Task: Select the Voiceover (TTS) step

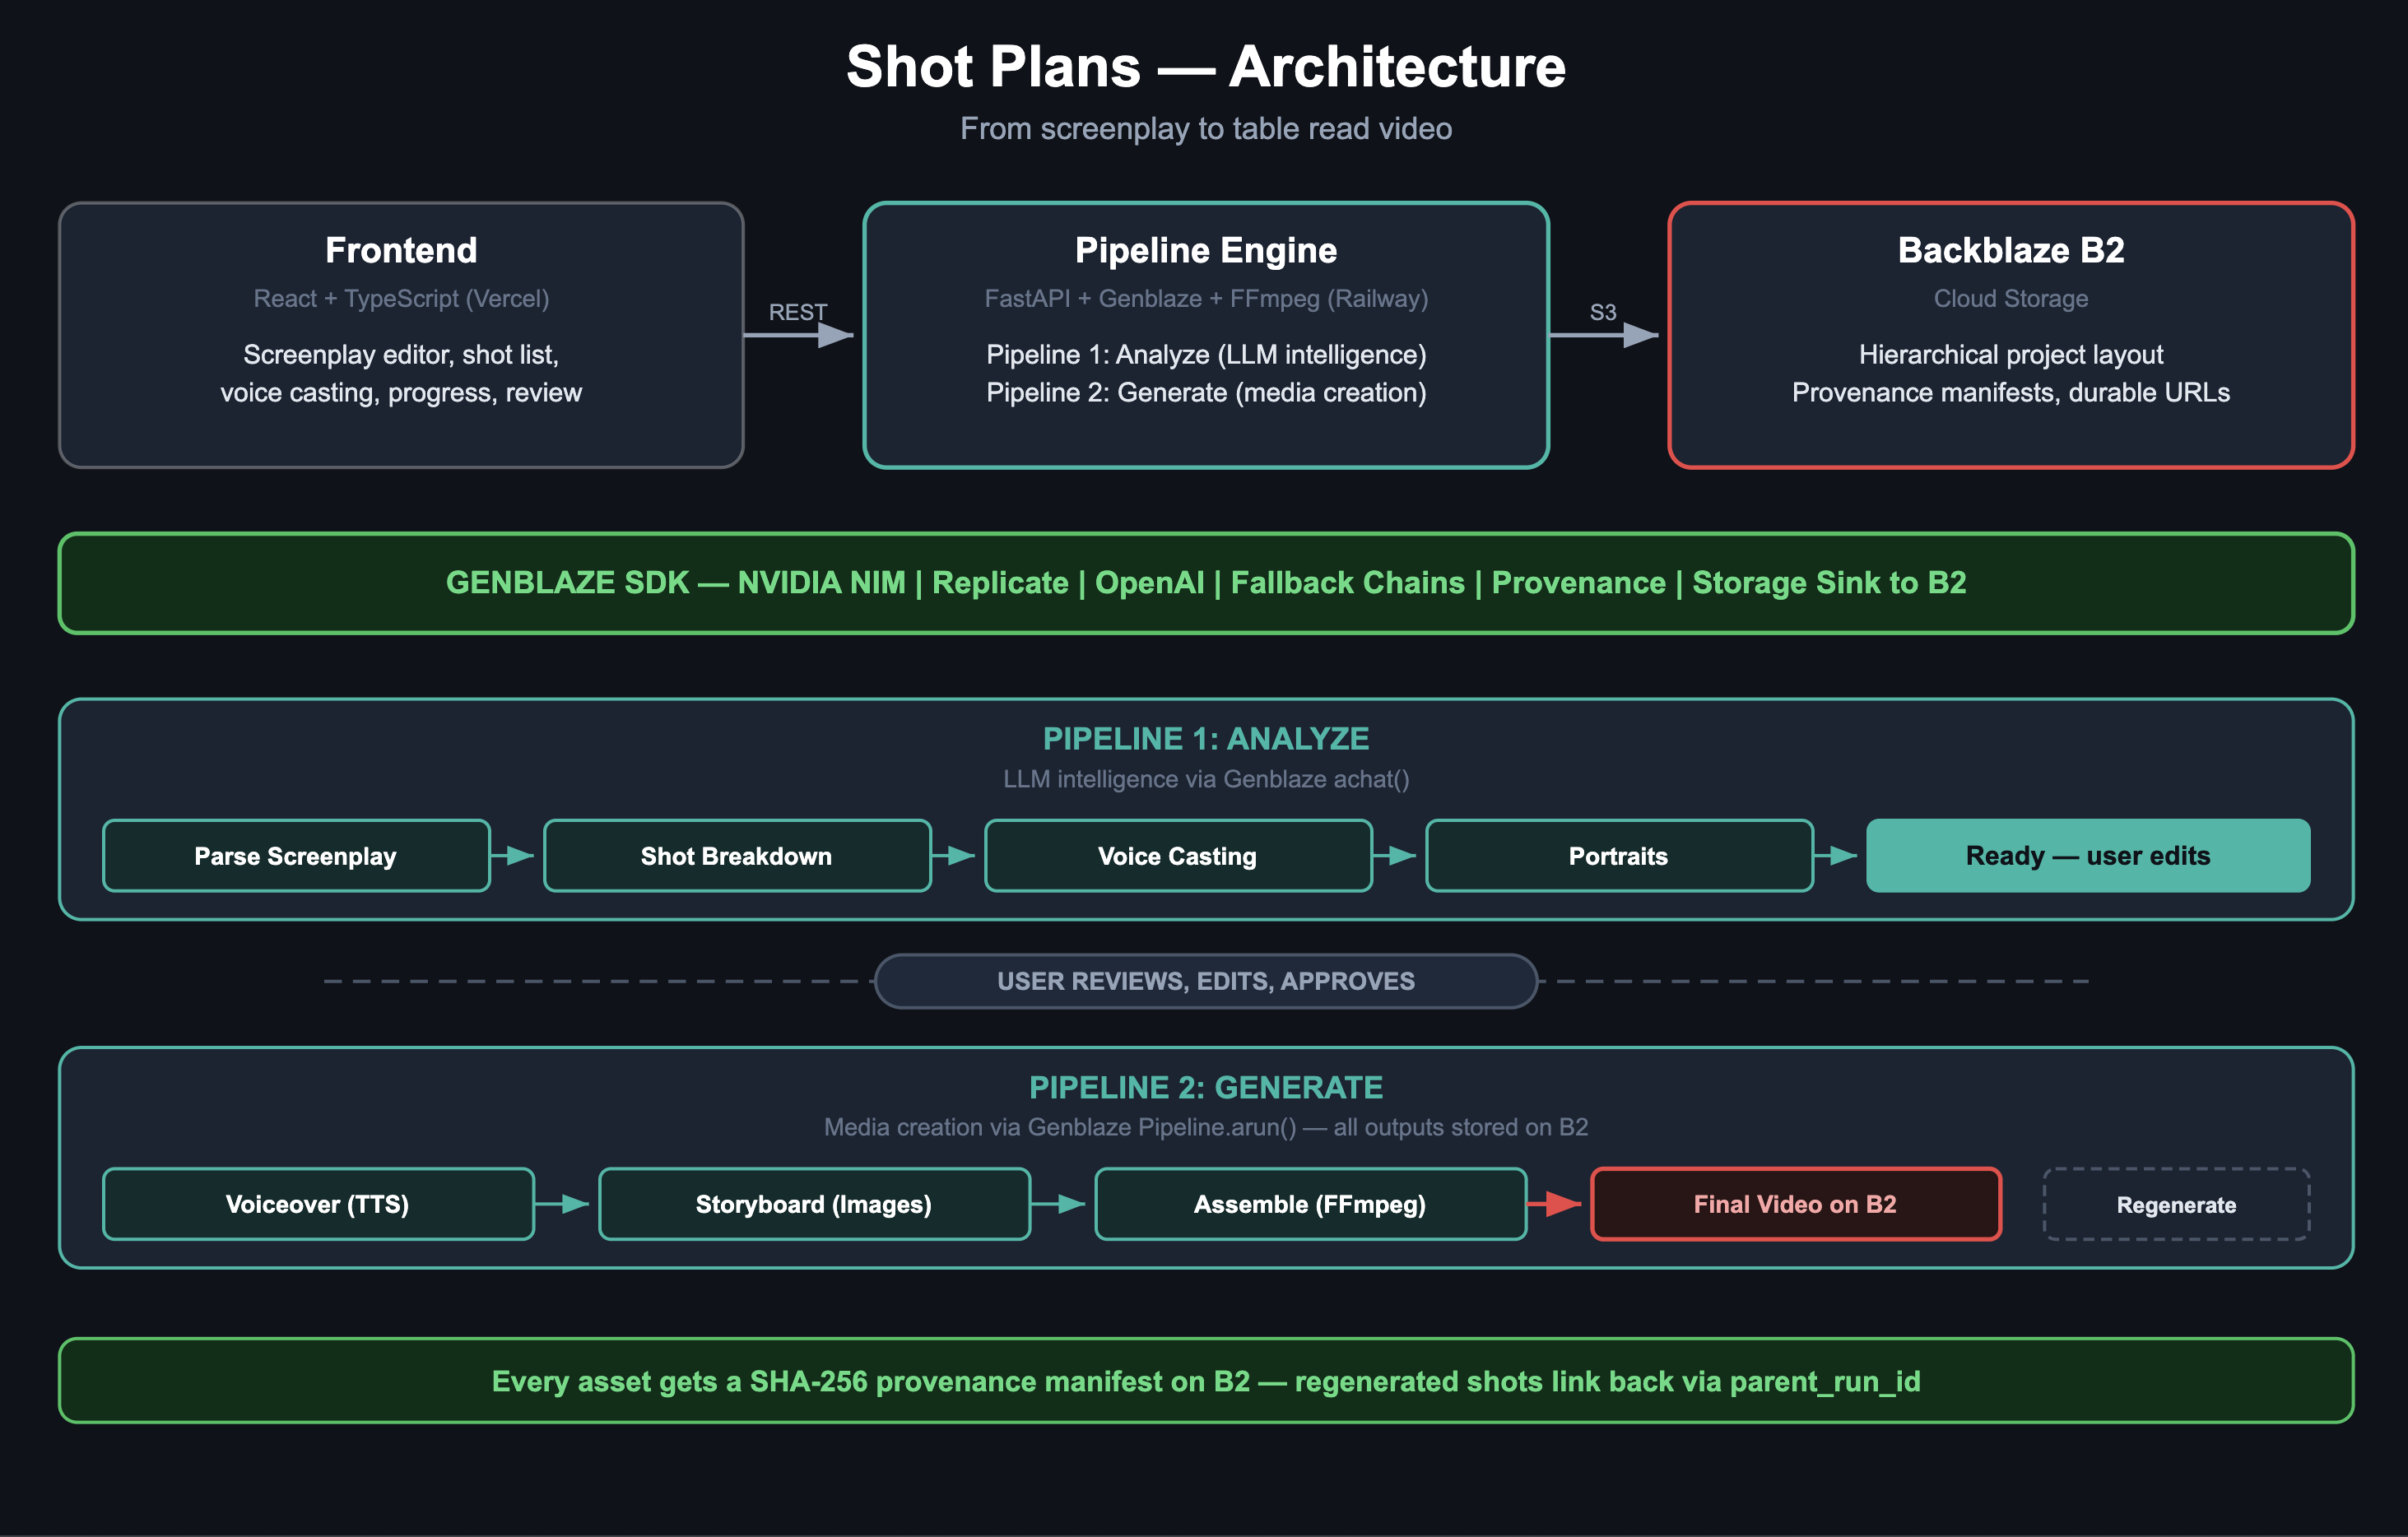Action: pos(318,1204)
